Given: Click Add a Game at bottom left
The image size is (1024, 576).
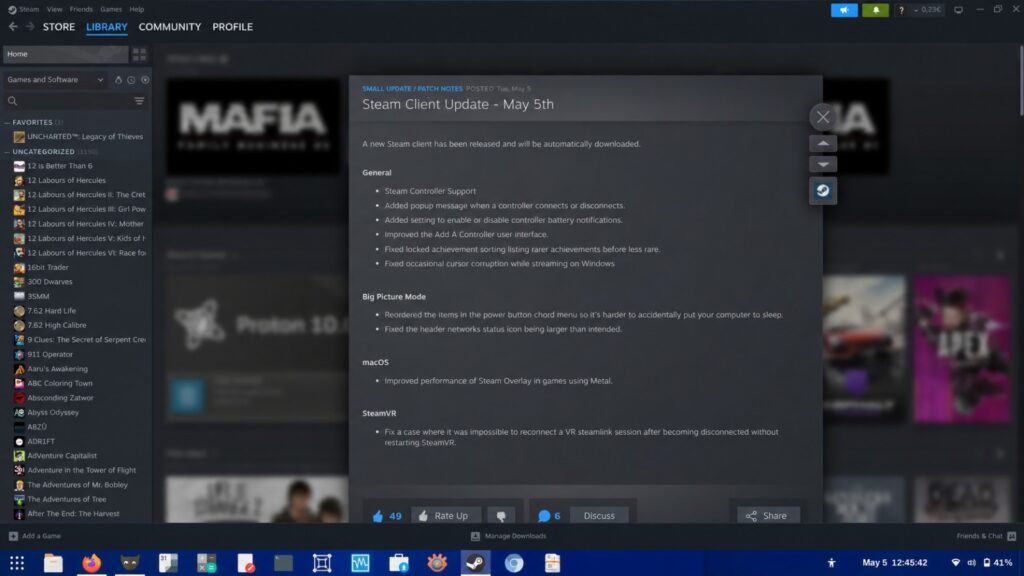Looking at the screenshot, I should pos(35,536).
